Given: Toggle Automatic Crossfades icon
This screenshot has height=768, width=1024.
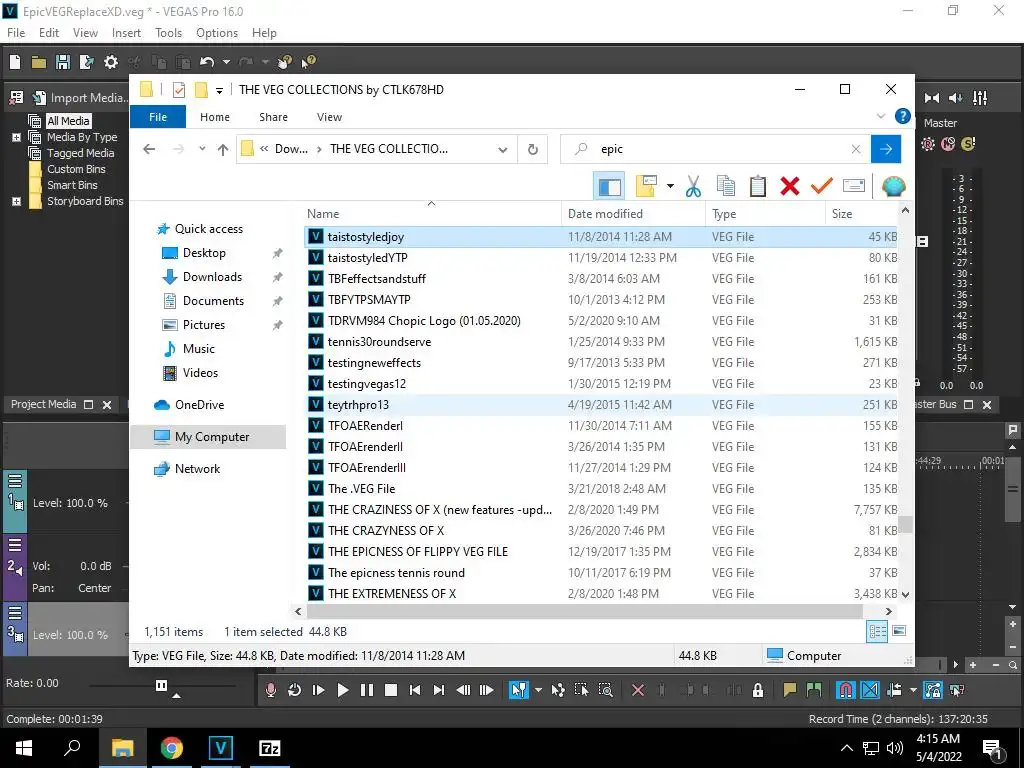Looking at the screenshot, I should pyautogui.click(x=870, y=690).
